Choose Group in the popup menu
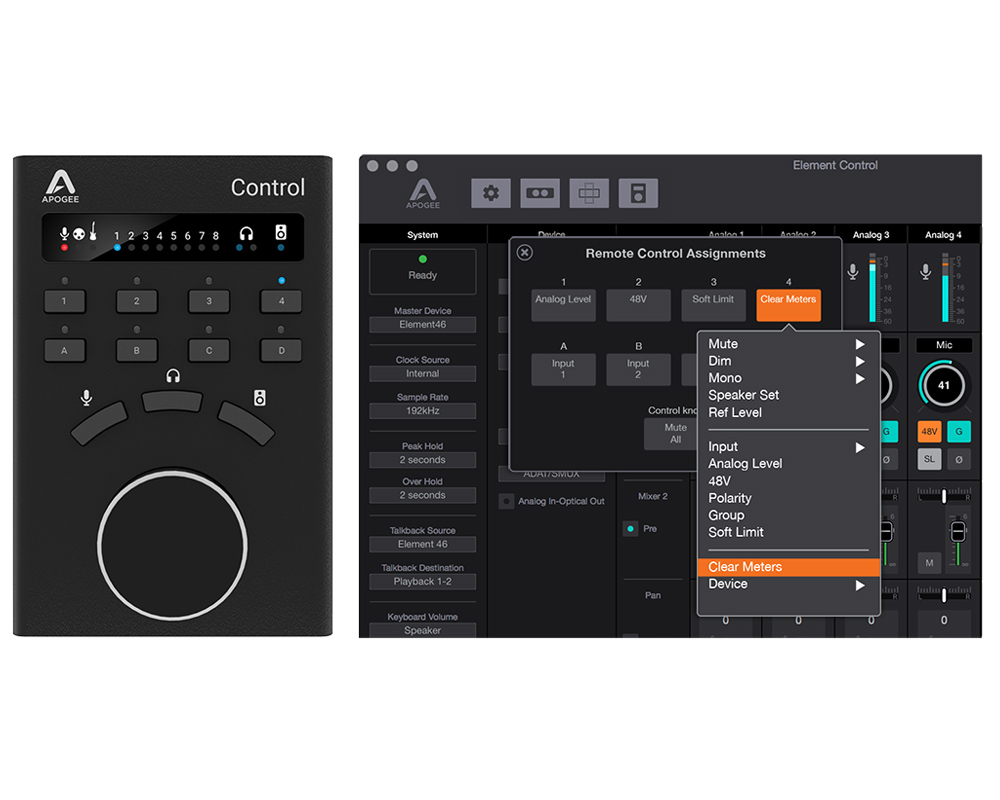Viewport: 1000px width, 800px height. tap(788, 515)
